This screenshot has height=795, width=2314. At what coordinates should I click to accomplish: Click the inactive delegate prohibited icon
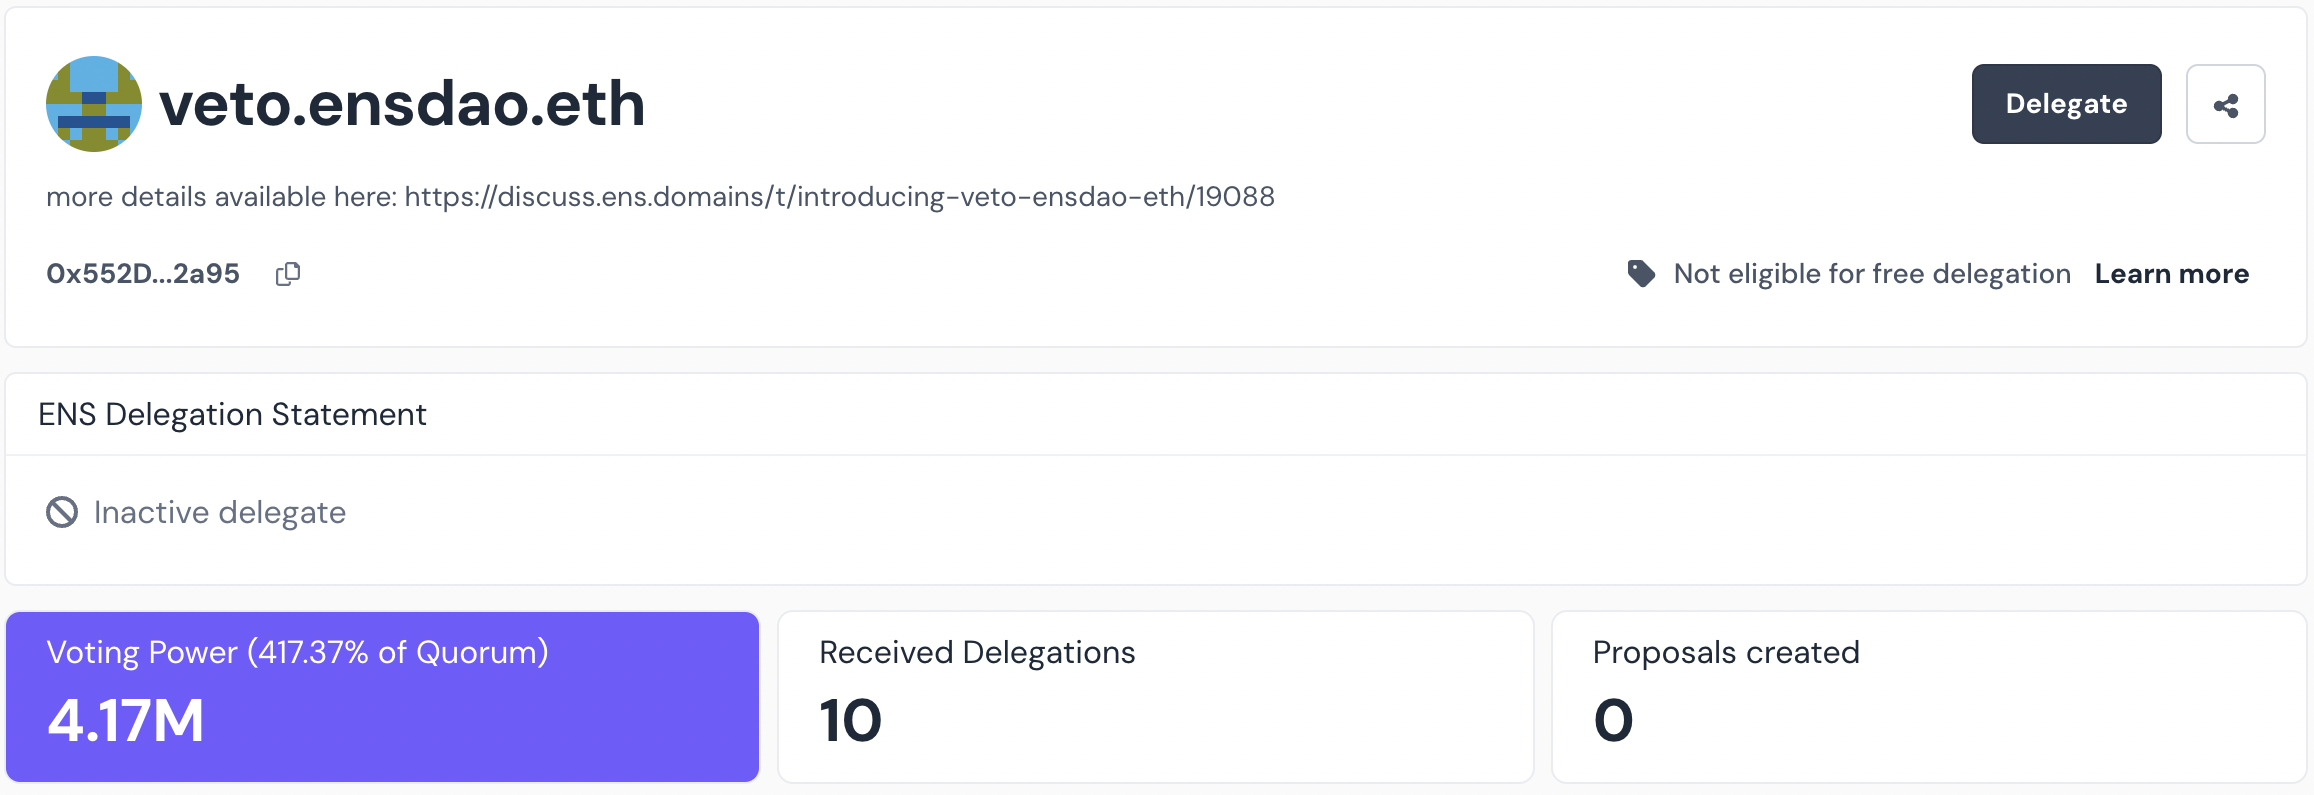pos(62,512)
